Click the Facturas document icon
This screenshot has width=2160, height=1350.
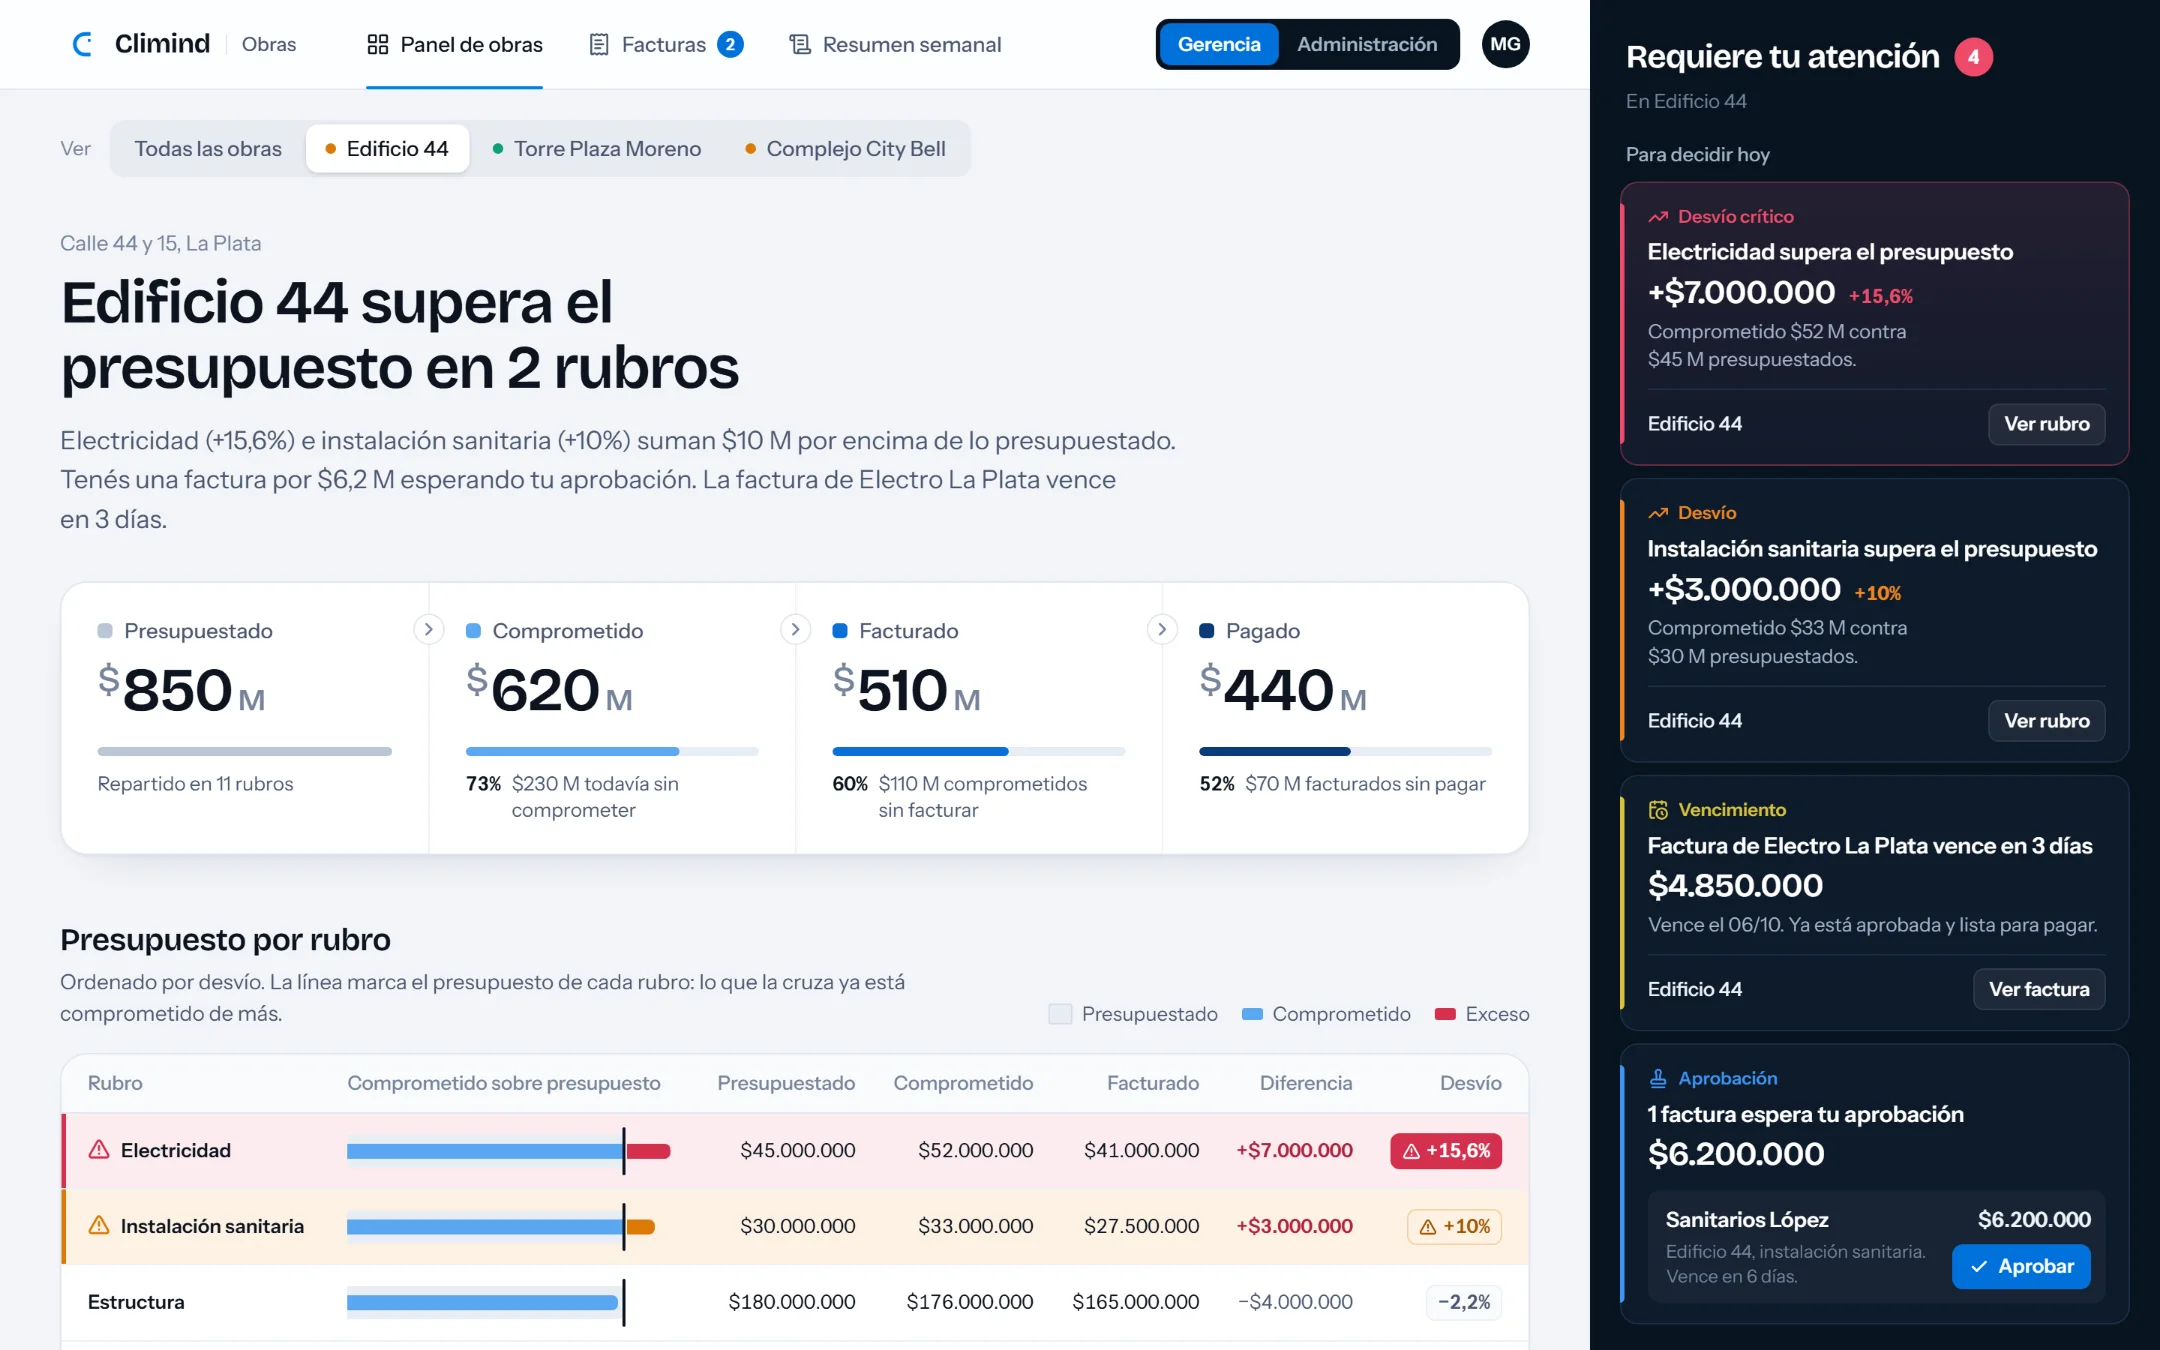[599, 44]
